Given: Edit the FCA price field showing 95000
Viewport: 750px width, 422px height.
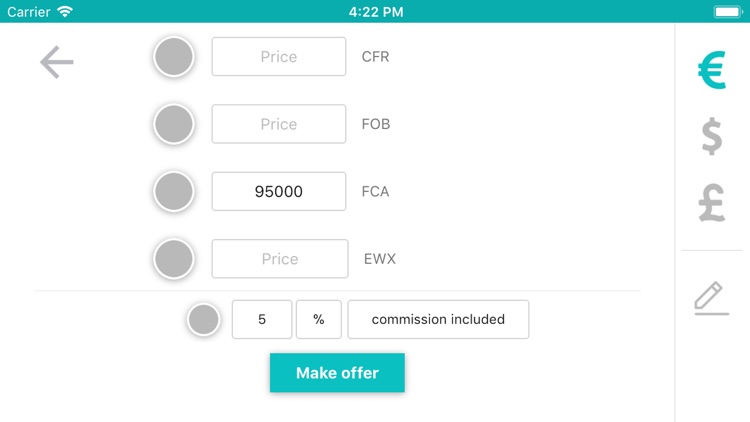Looking at the screenshot, I should tap(279, 191).
